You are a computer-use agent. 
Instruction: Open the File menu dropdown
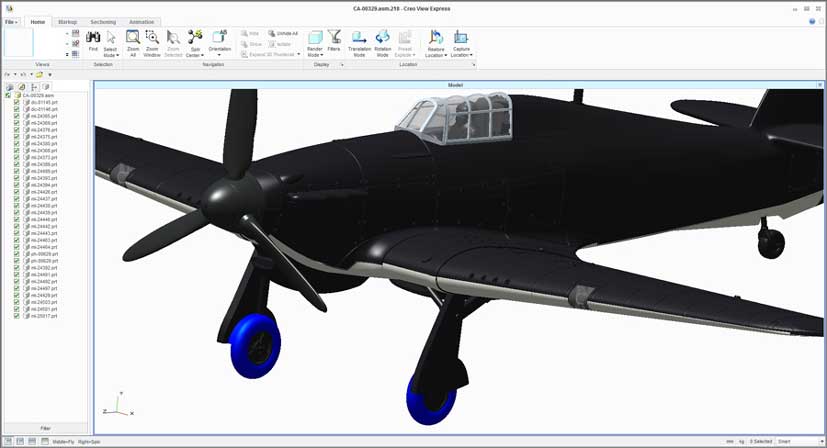click(x=11, y=22)
